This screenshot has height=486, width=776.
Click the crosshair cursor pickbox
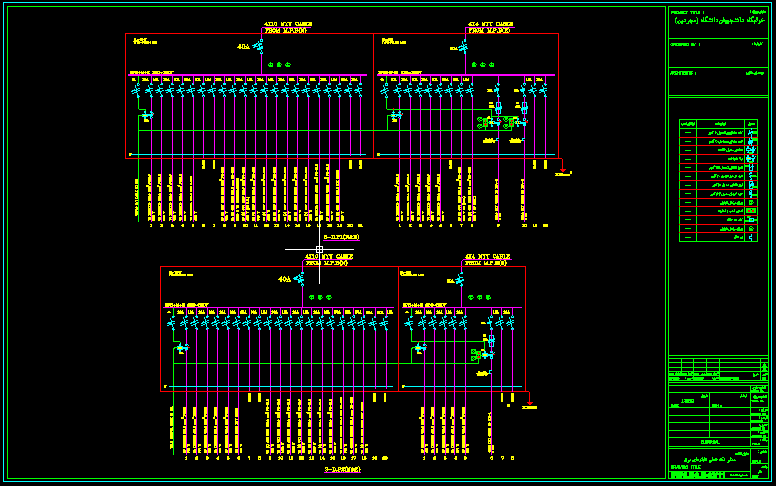point(319,249)
